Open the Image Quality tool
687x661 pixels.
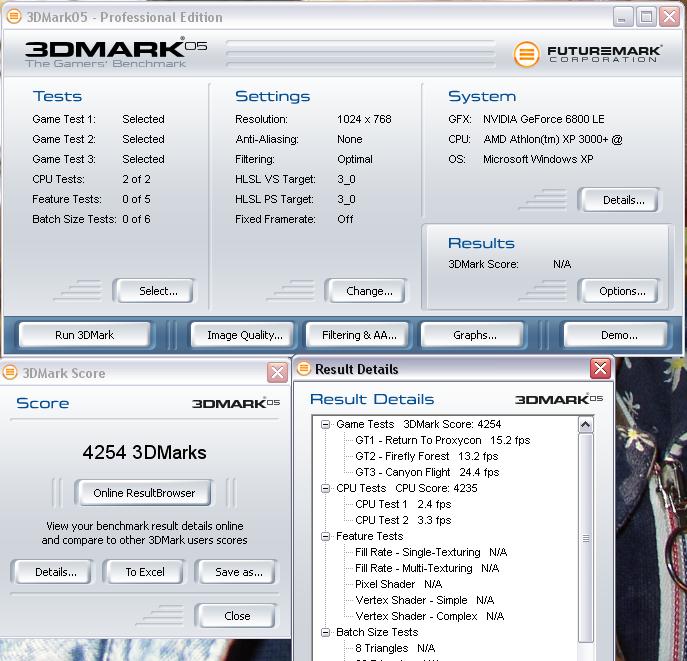click(243, 335)
